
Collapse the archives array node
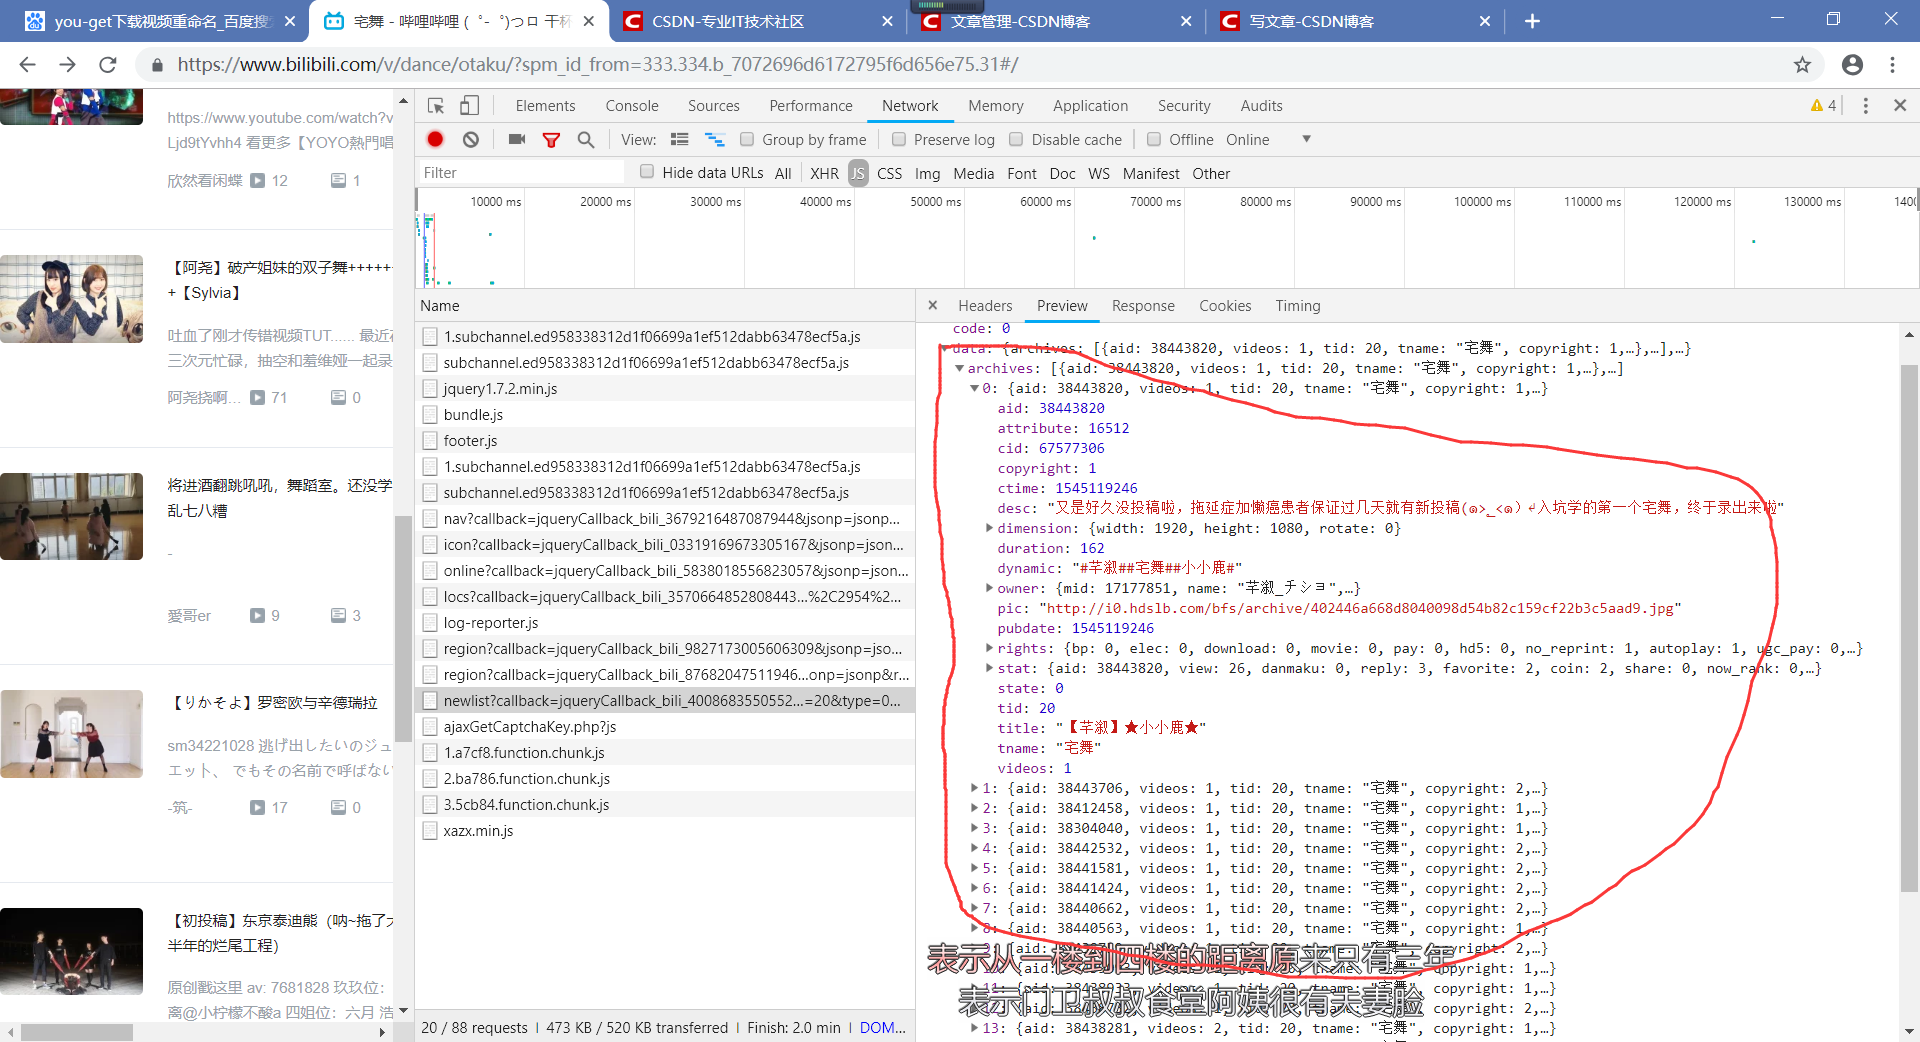coord(959,368)
